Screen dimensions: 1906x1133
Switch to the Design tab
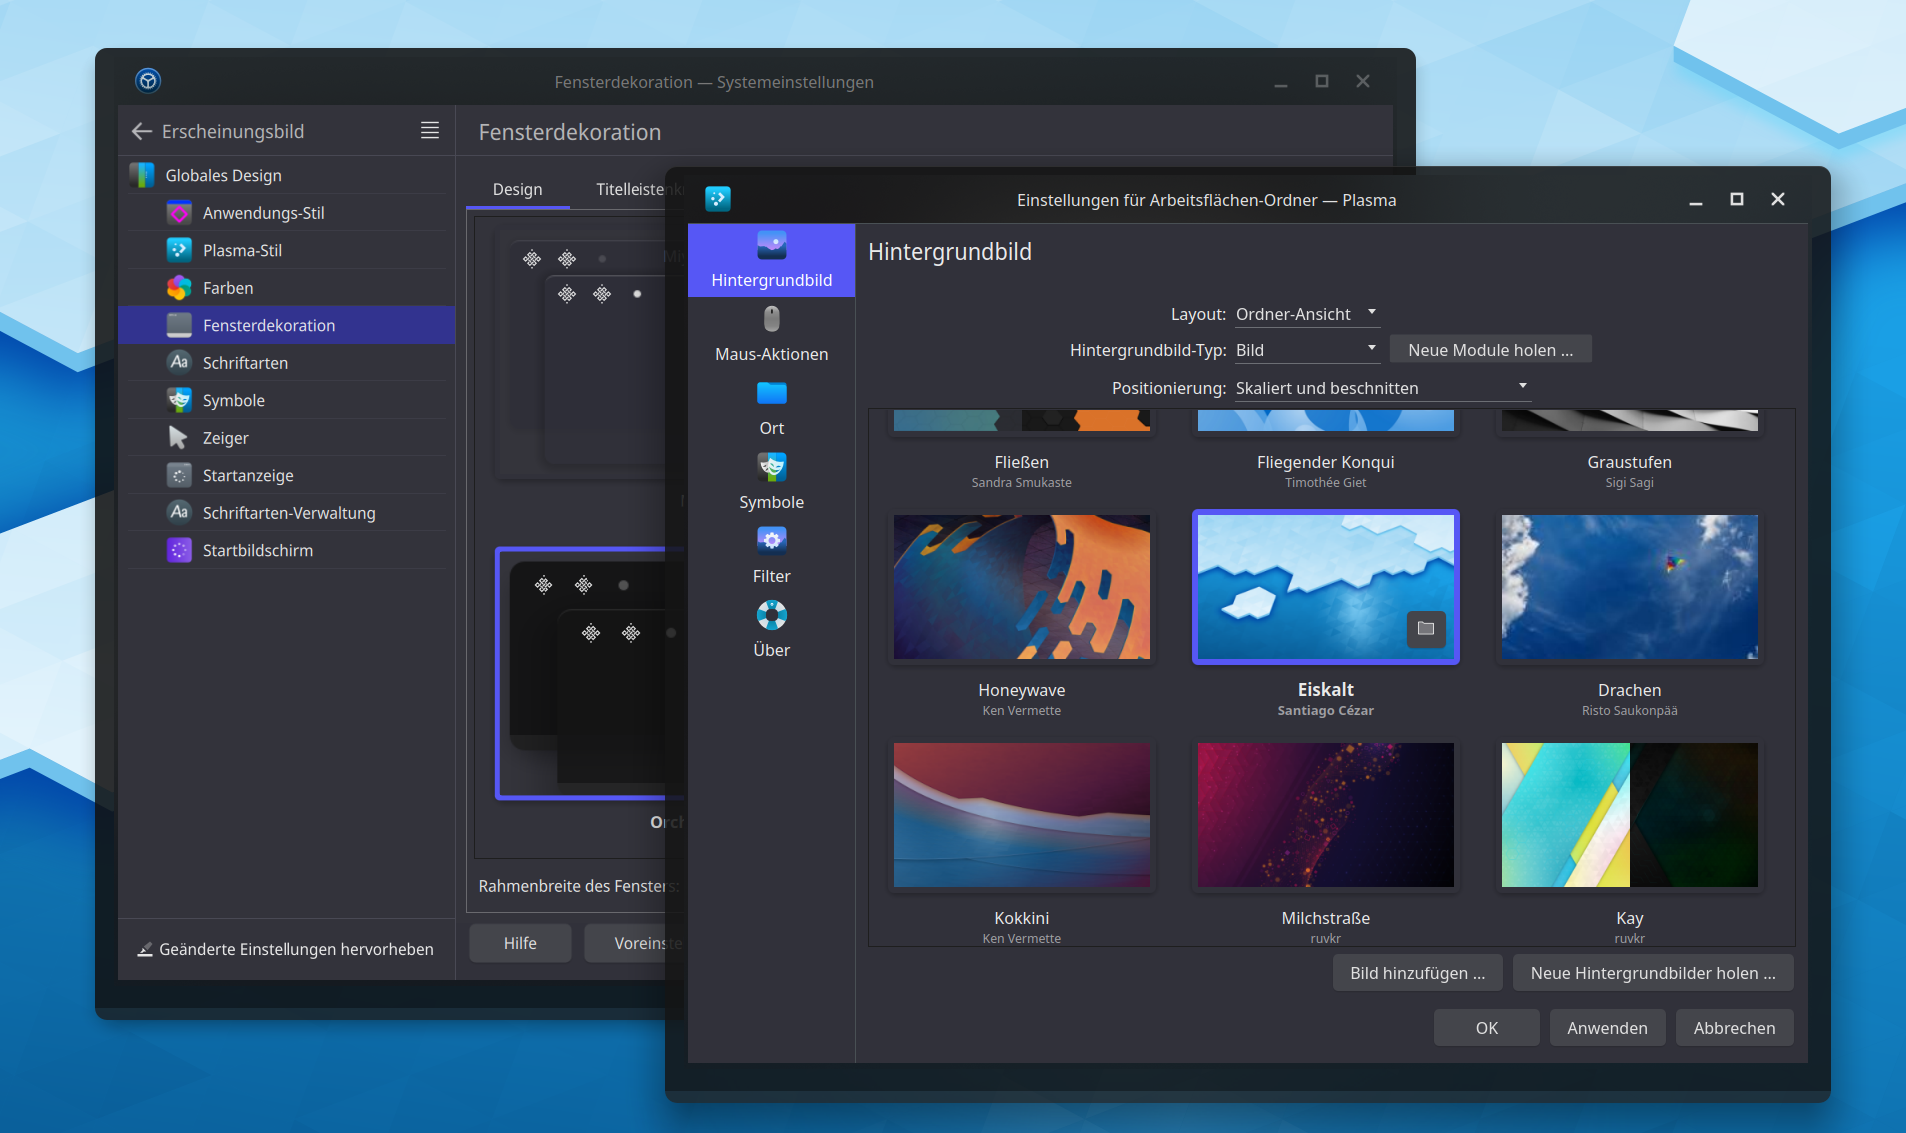517,189
